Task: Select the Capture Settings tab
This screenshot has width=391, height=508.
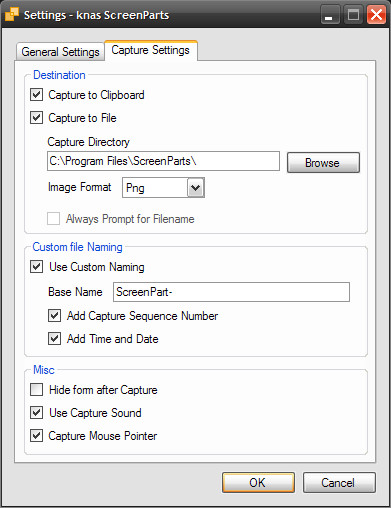Action: (151, 50)
